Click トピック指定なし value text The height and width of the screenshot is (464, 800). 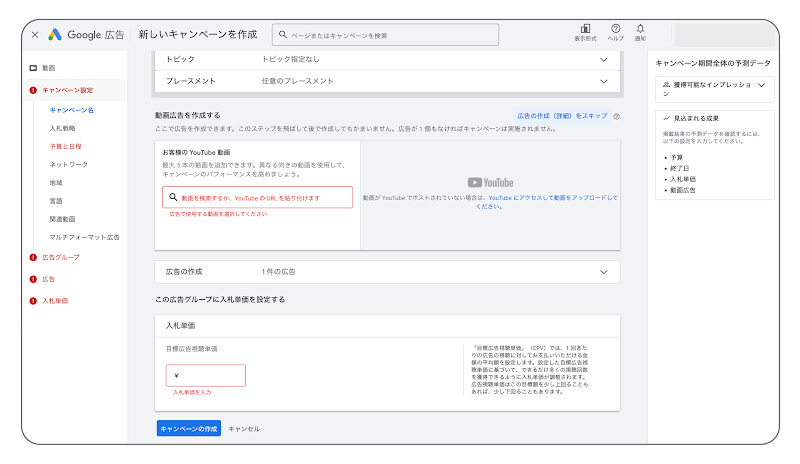(x=291, y=59)
